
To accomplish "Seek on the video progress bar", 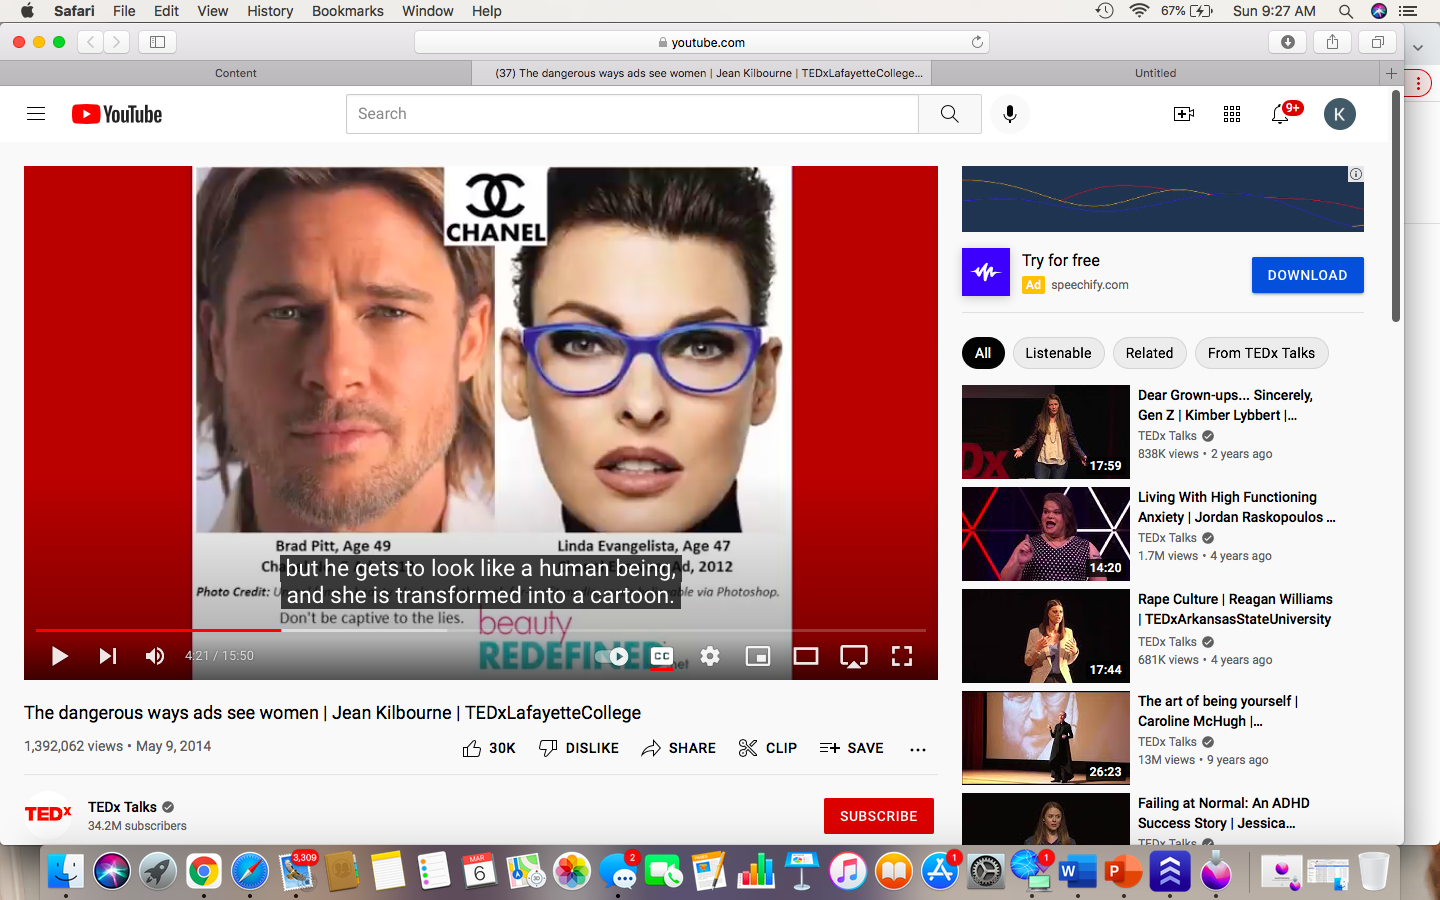I will pyautogui.click(x=481, y=630).
